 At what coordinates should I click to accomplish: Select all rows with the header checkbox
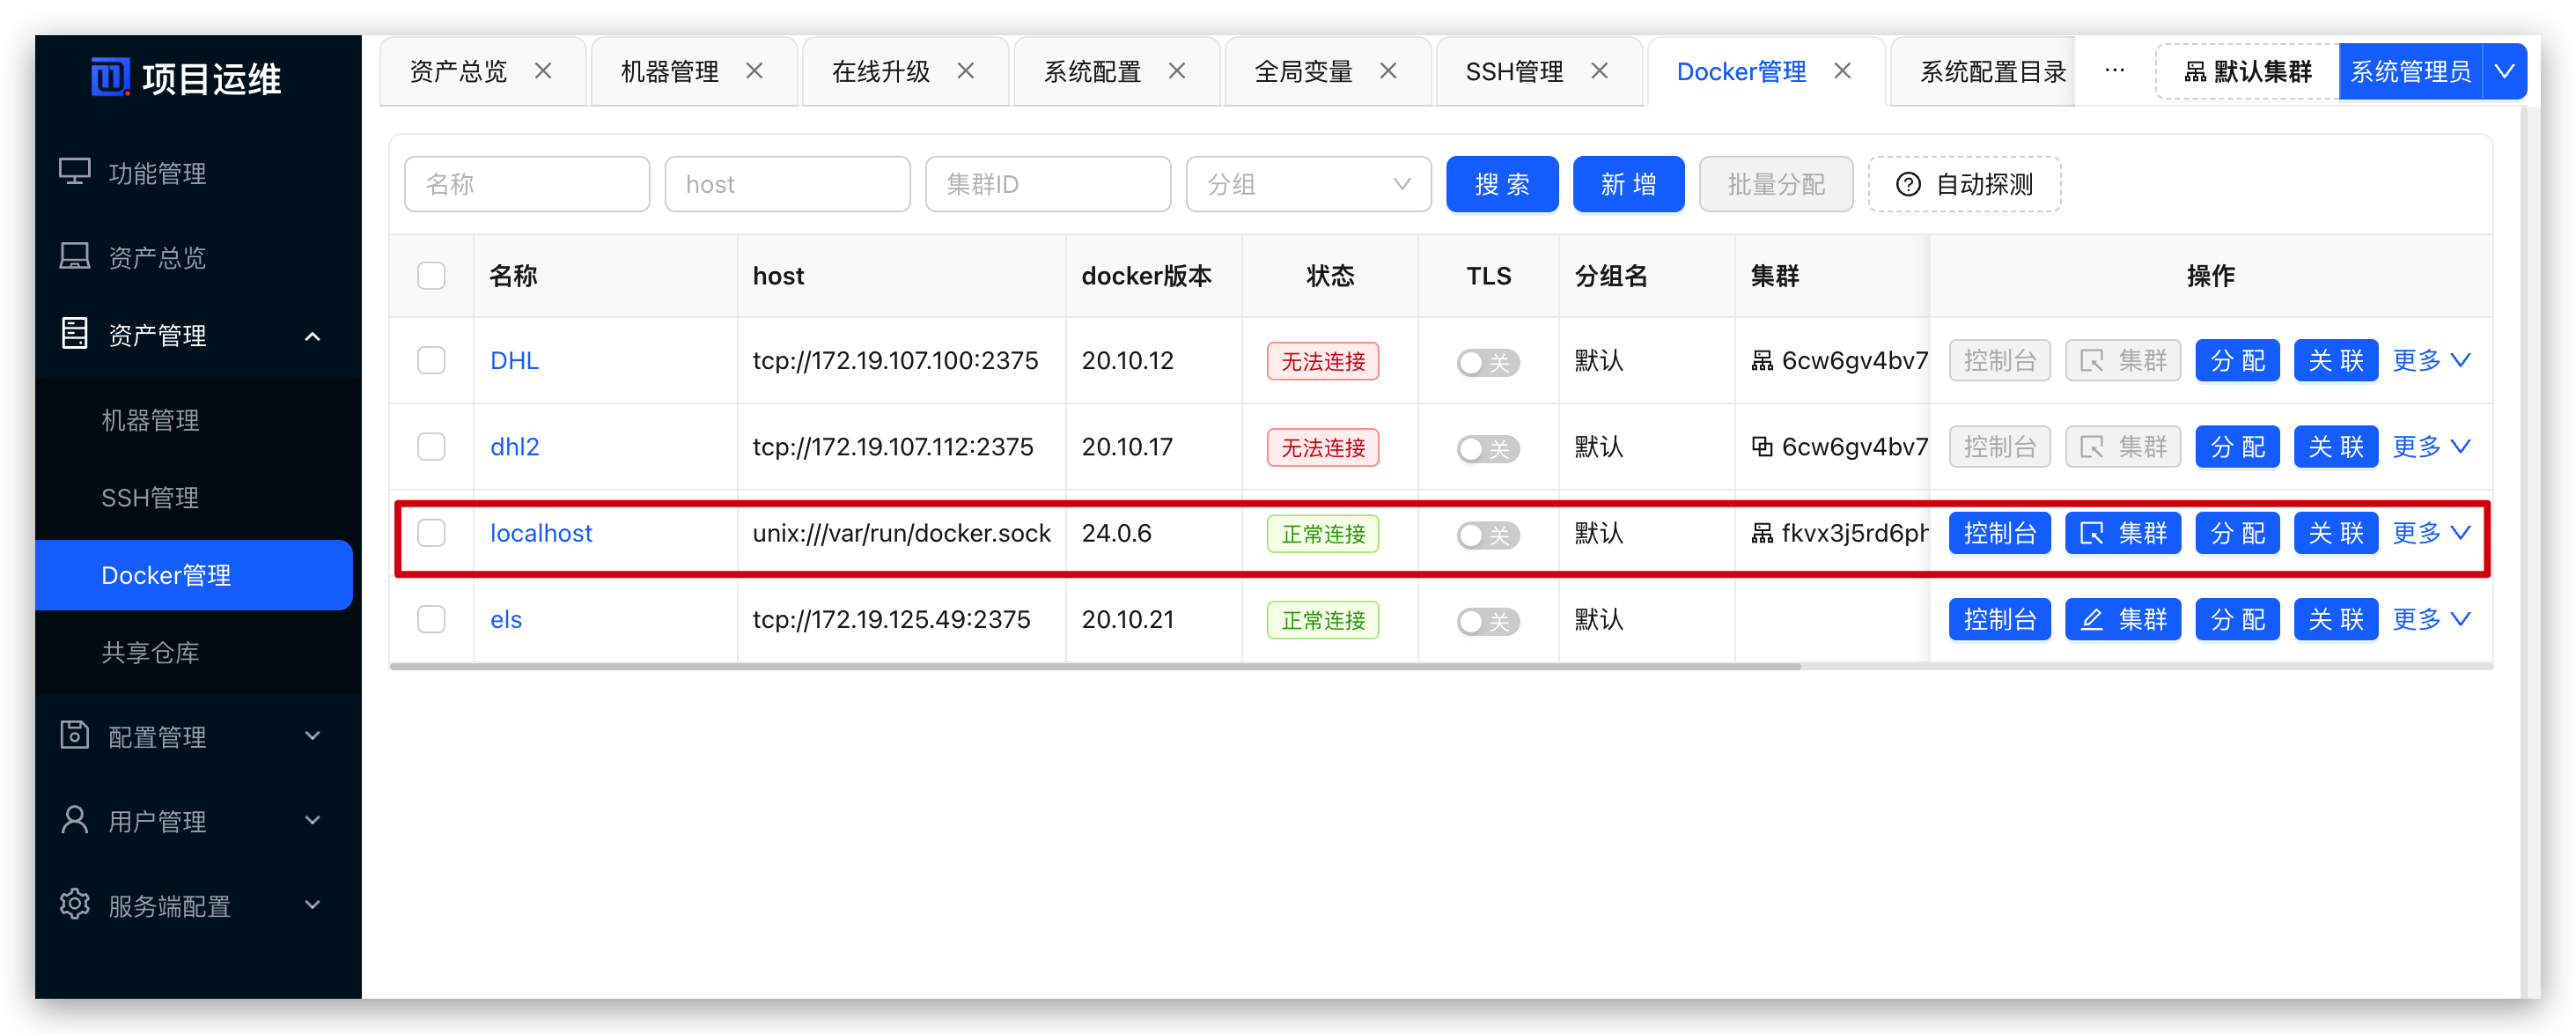click(431, 275)
